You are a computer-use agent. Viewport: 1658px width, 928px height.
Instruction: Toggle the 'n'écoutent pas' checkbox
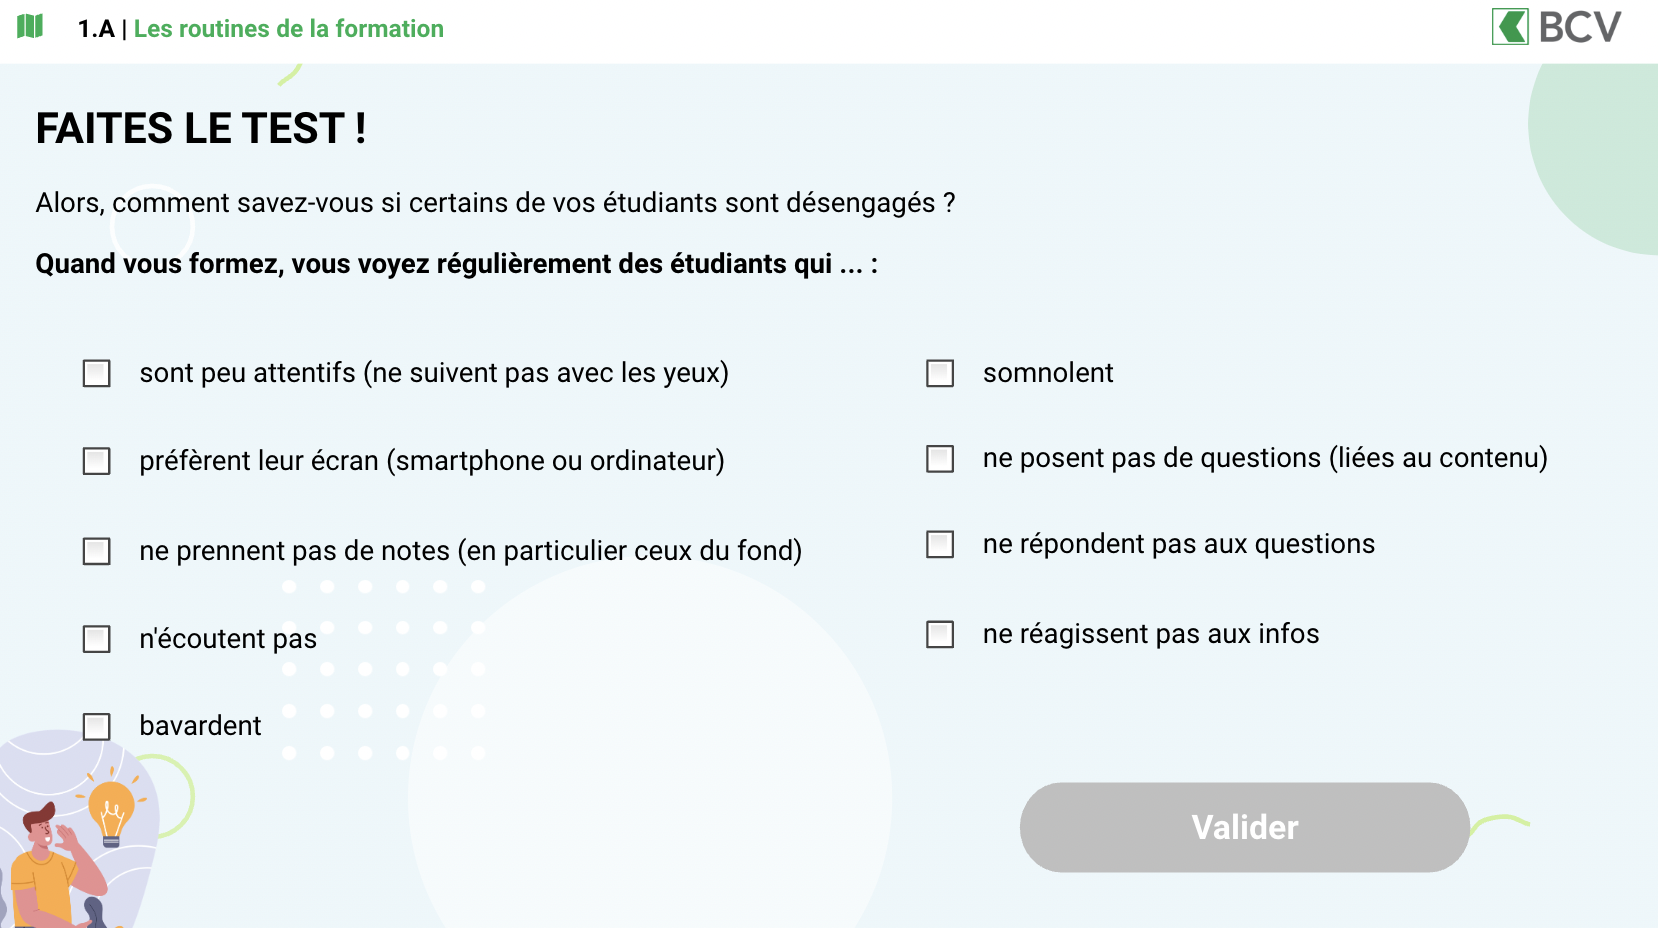[x=97, y=639]
